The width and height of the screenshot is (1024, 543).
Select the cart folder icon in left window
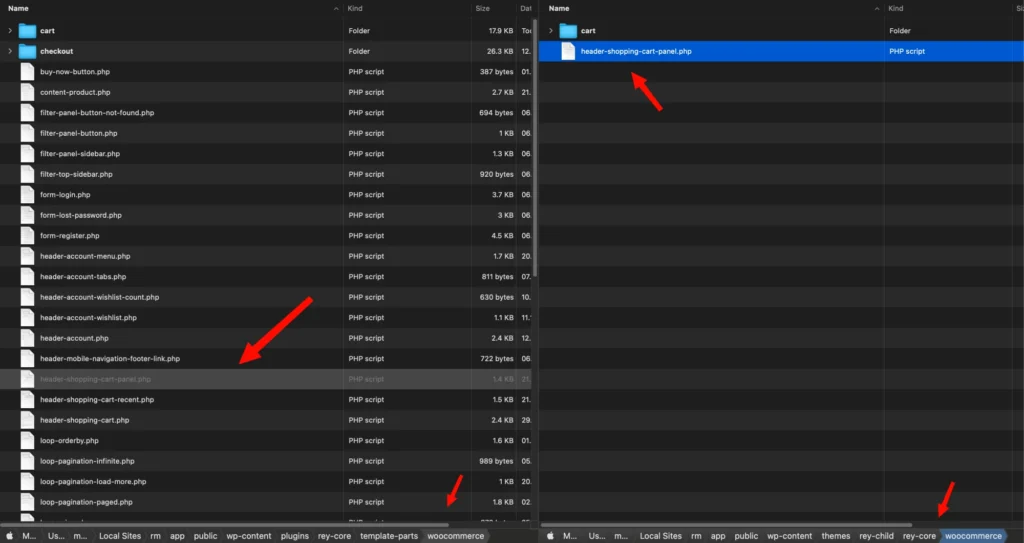27,31
